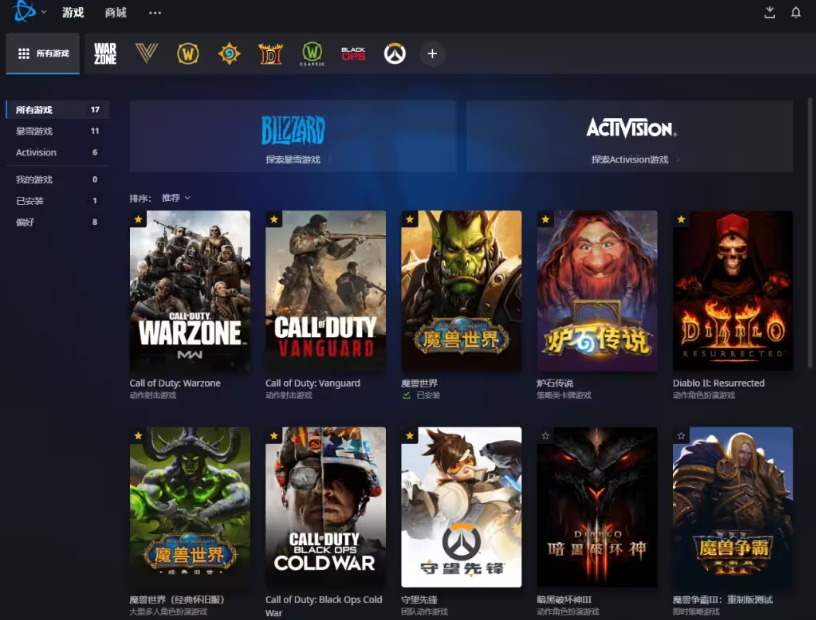
Task: Open the three-dots more menu
Action: [155, 12]
